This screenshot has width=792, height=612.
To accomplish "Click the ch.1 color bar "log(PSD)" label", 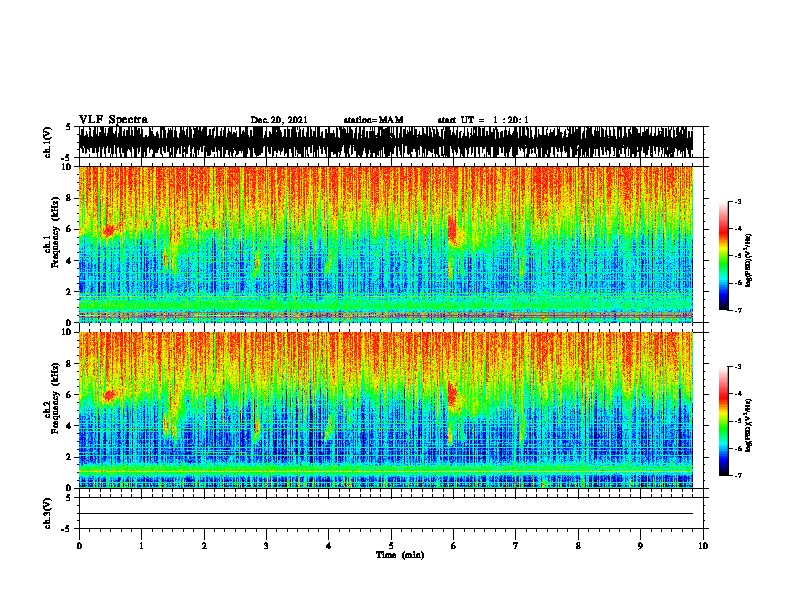I will coord(748,260).
